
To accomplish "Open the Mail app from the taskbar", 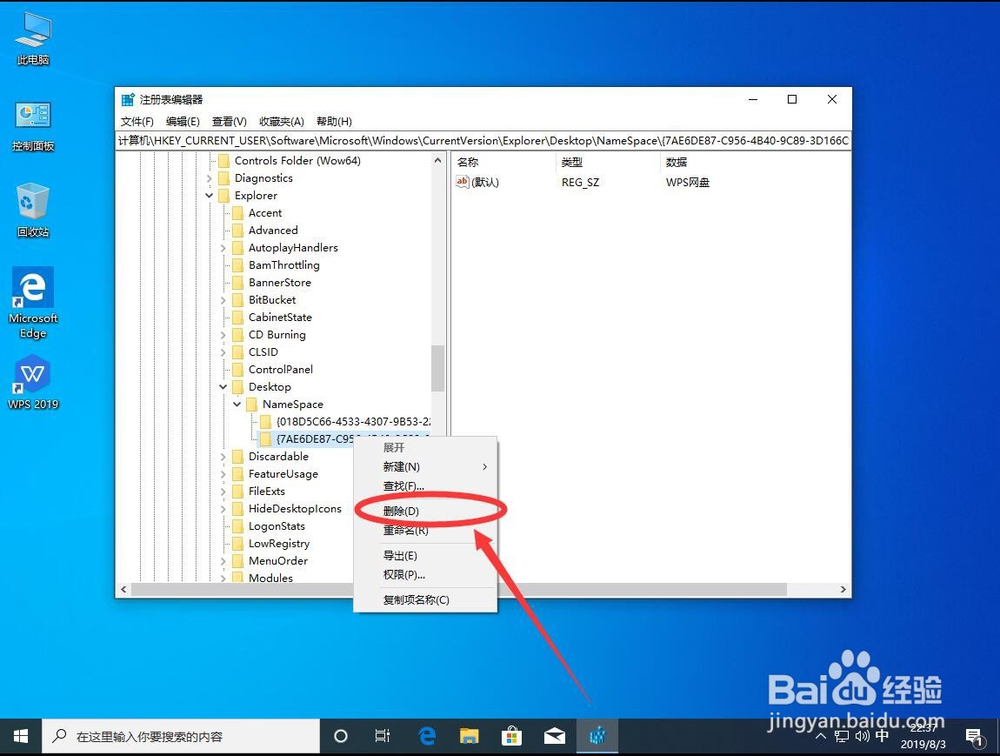I will pyautogui.click(x=554, y=737).
